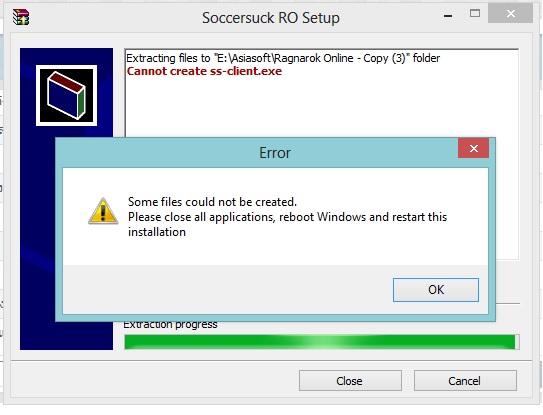Close the Error dialog with red X
The width and height of the screenshot is (543, 415).
473,148
